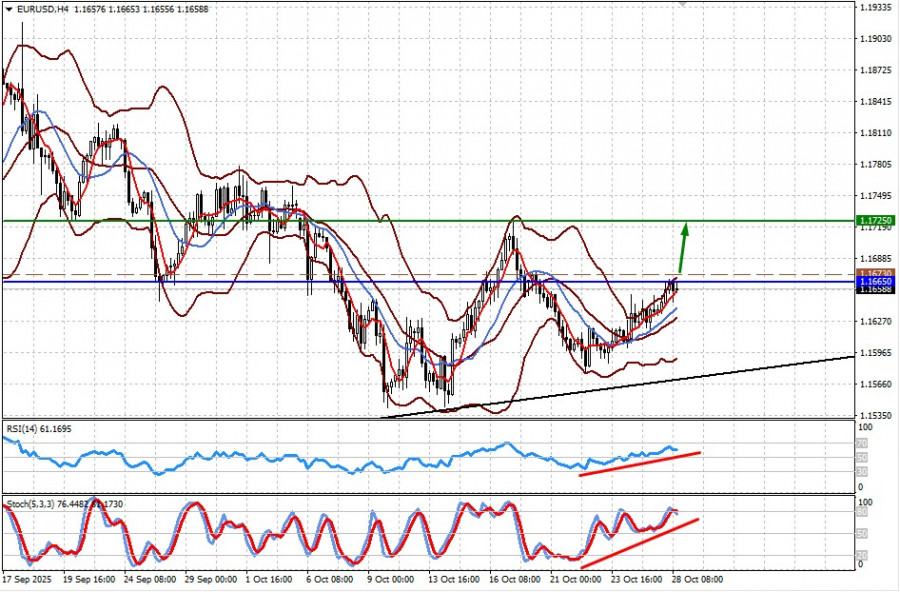
Task: Select the green 1.17250 price level tag
Action: (876, 220)
